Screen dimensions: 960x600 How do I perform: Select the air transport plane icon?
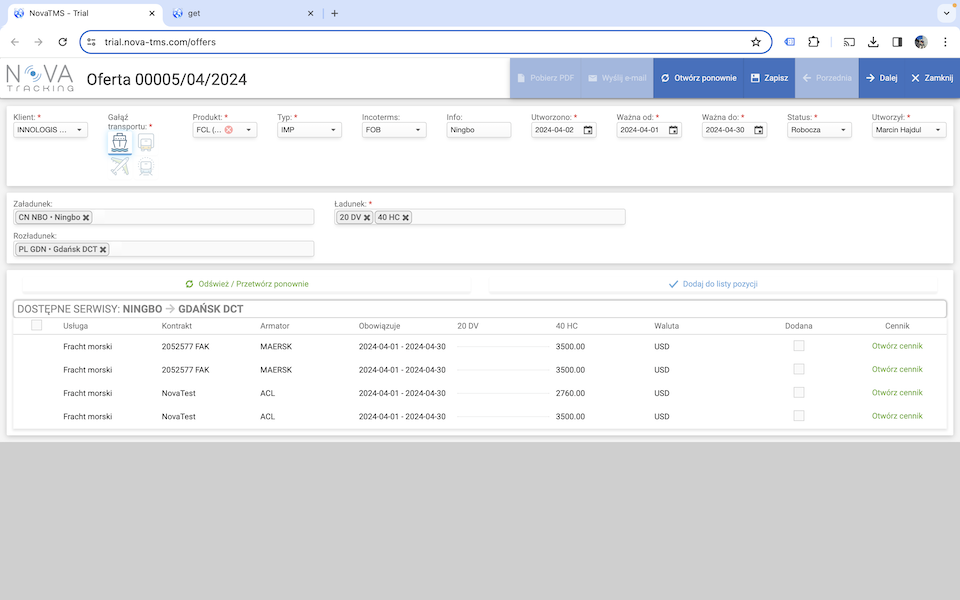pos(120,167)
